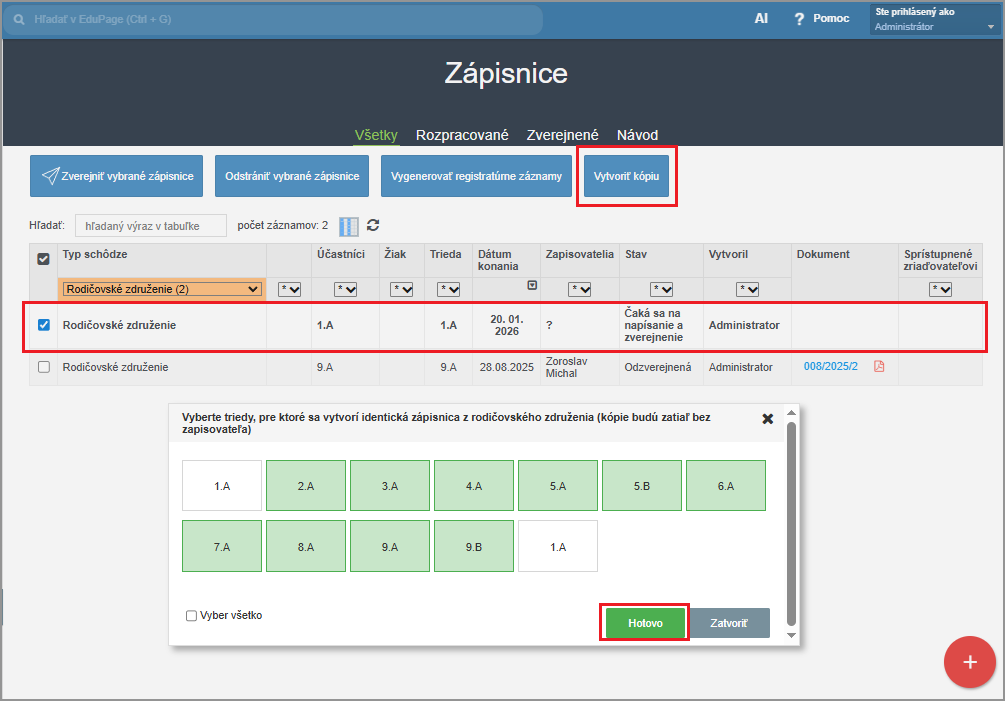This screenshot has height=701, width=1005.
Task: Open the PDF document icon
Action: tap(879, 367)
